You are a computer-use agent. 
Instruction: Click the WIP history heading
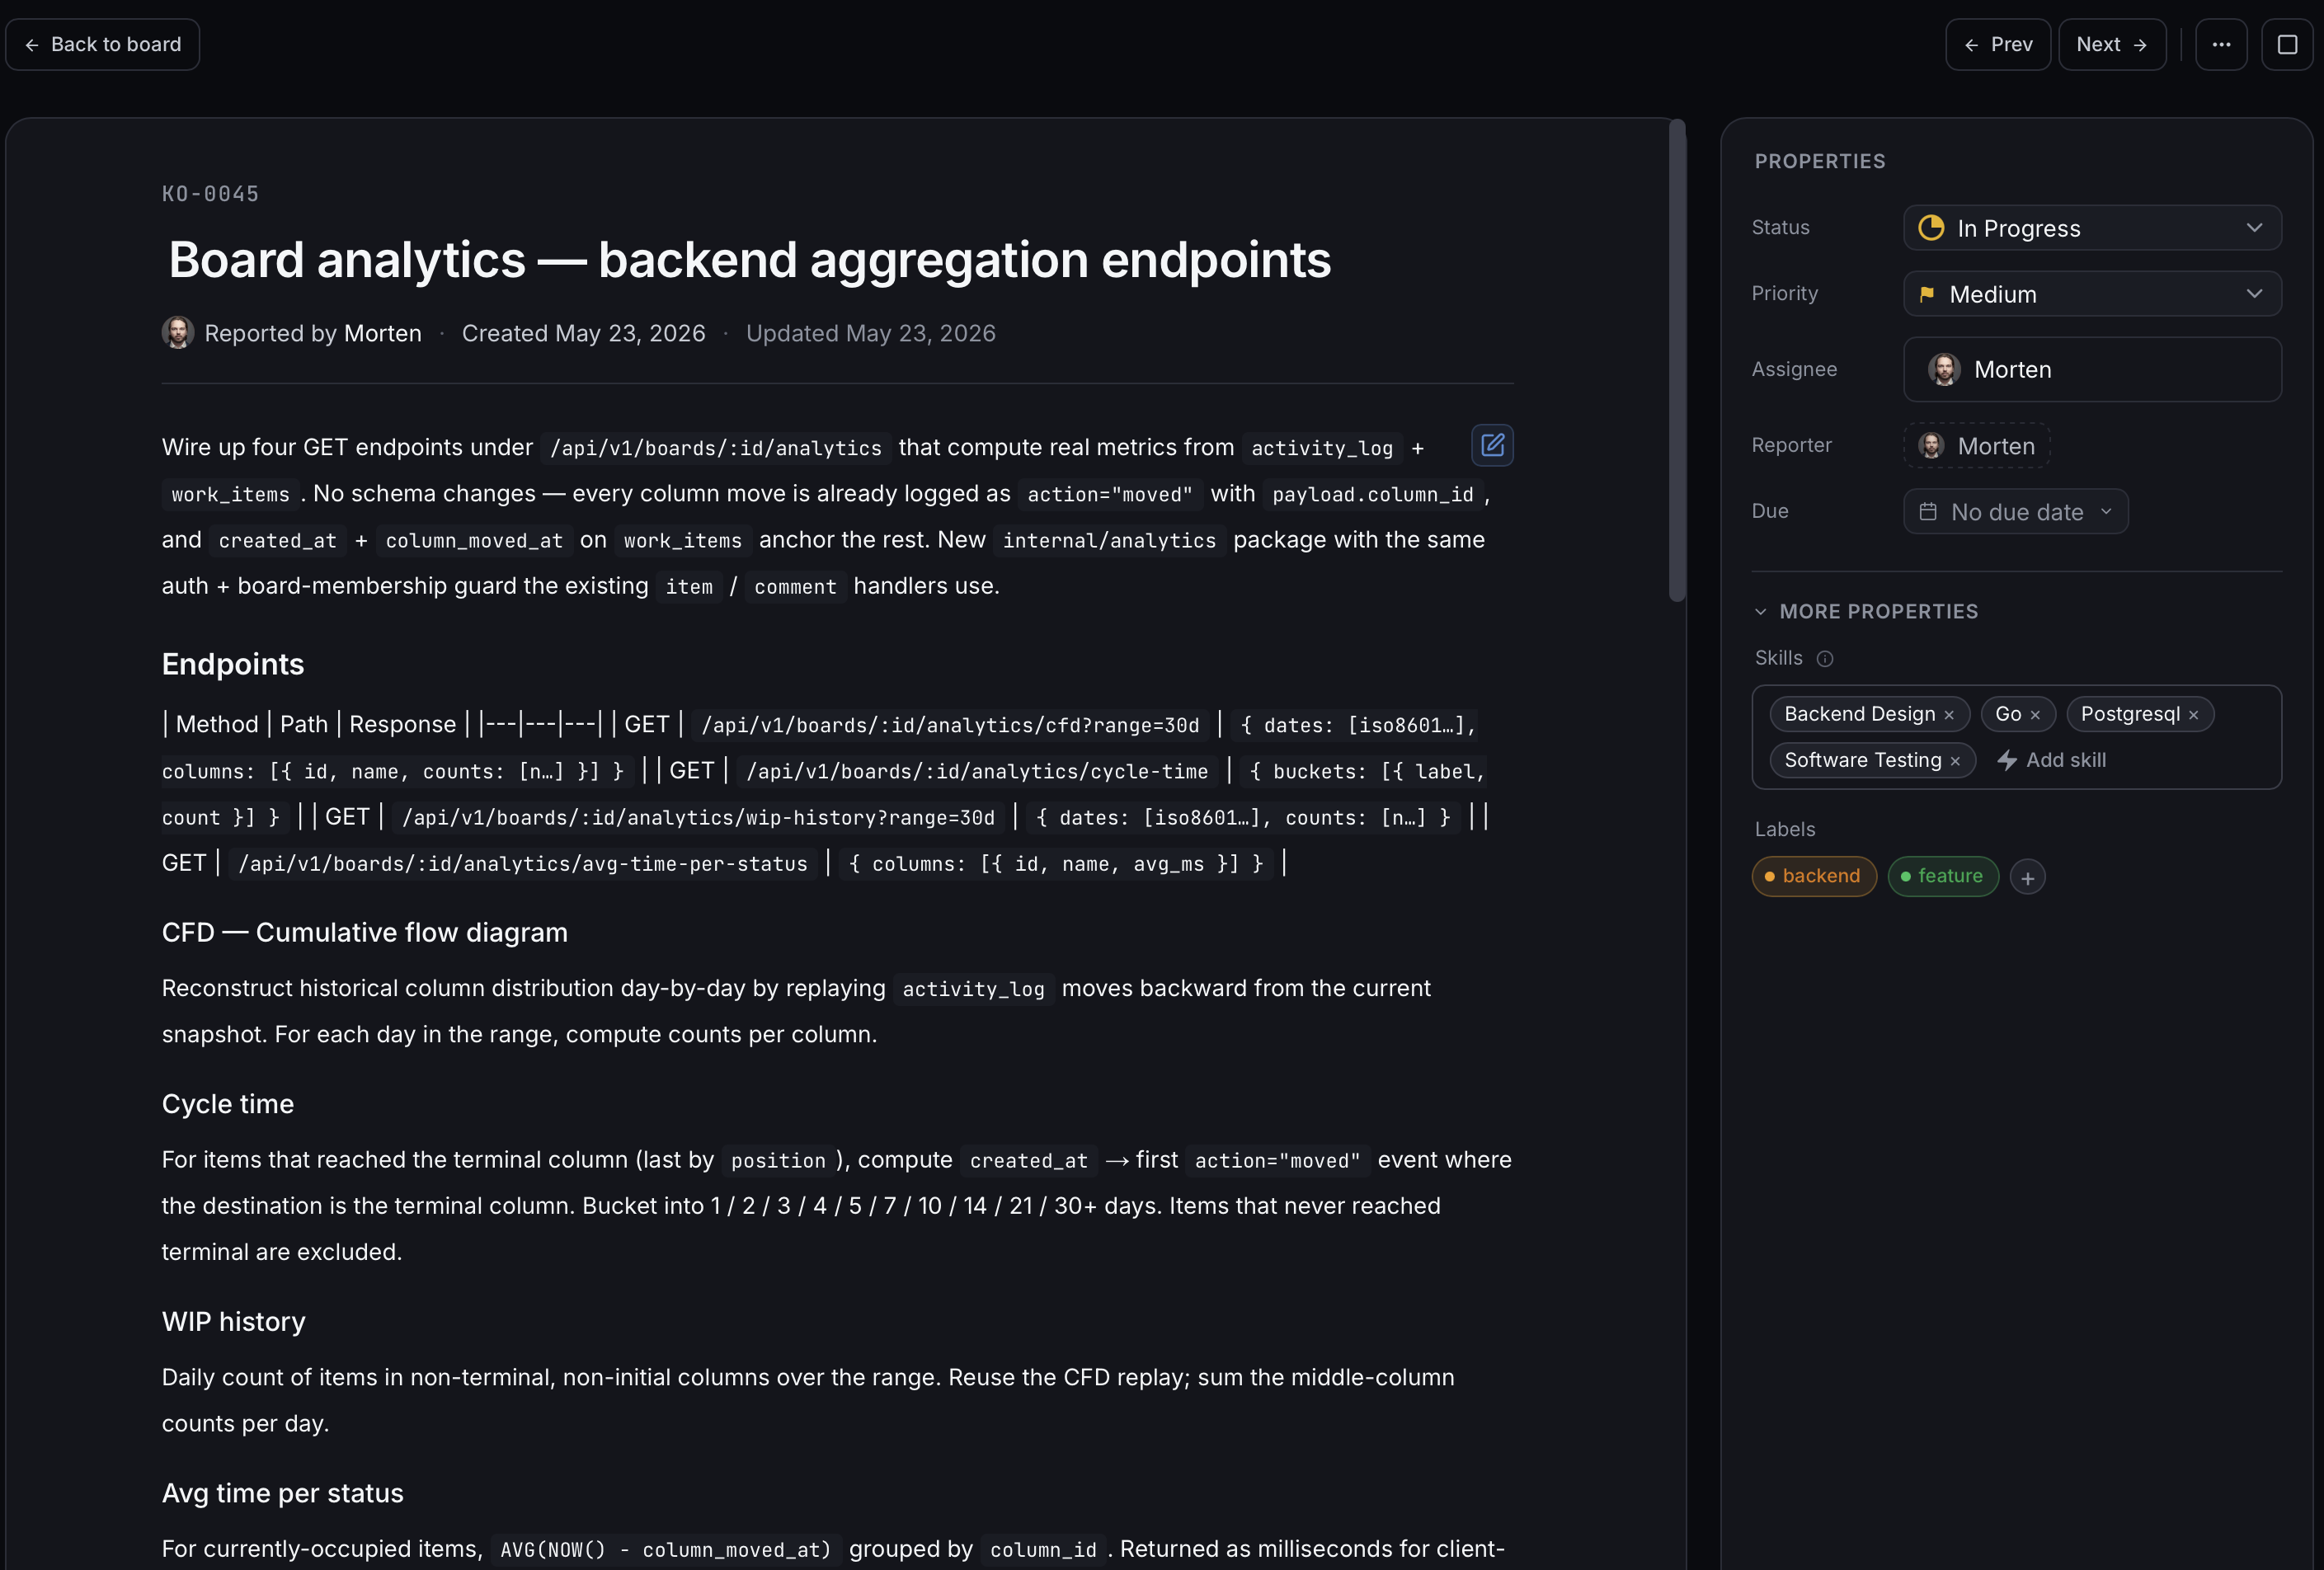click(234, 1322)
